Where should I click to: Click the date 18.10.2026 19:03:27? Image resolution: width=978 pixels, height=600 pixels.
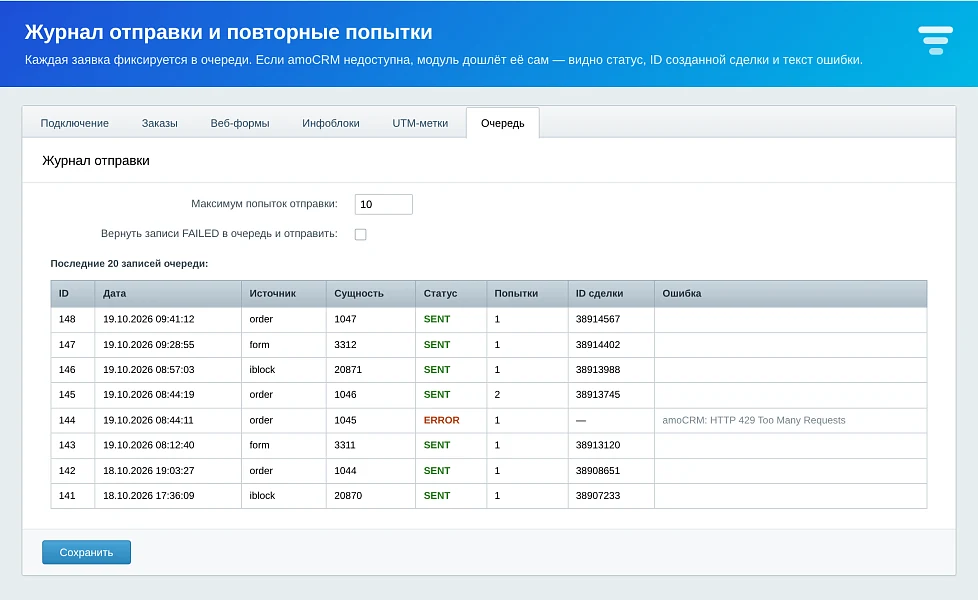[x=148, y=471]
